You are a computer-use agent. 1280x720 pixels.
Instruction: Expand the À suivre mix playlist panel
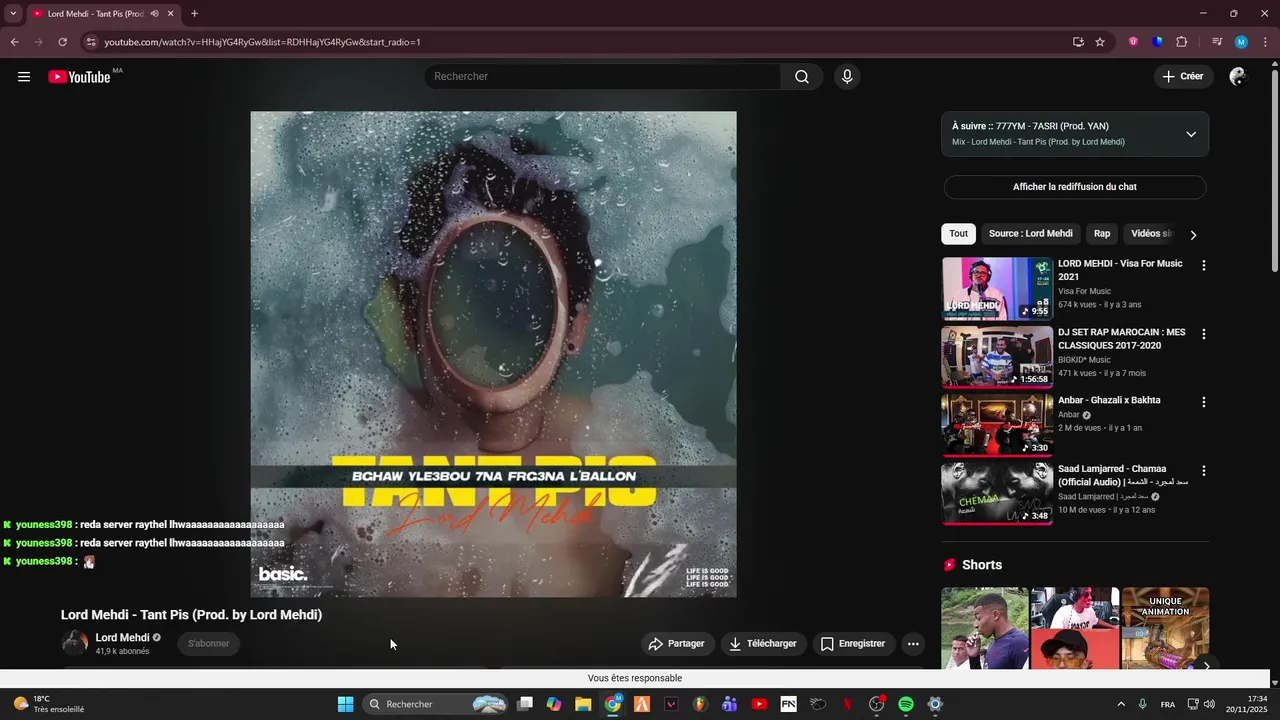[1190, 134]
